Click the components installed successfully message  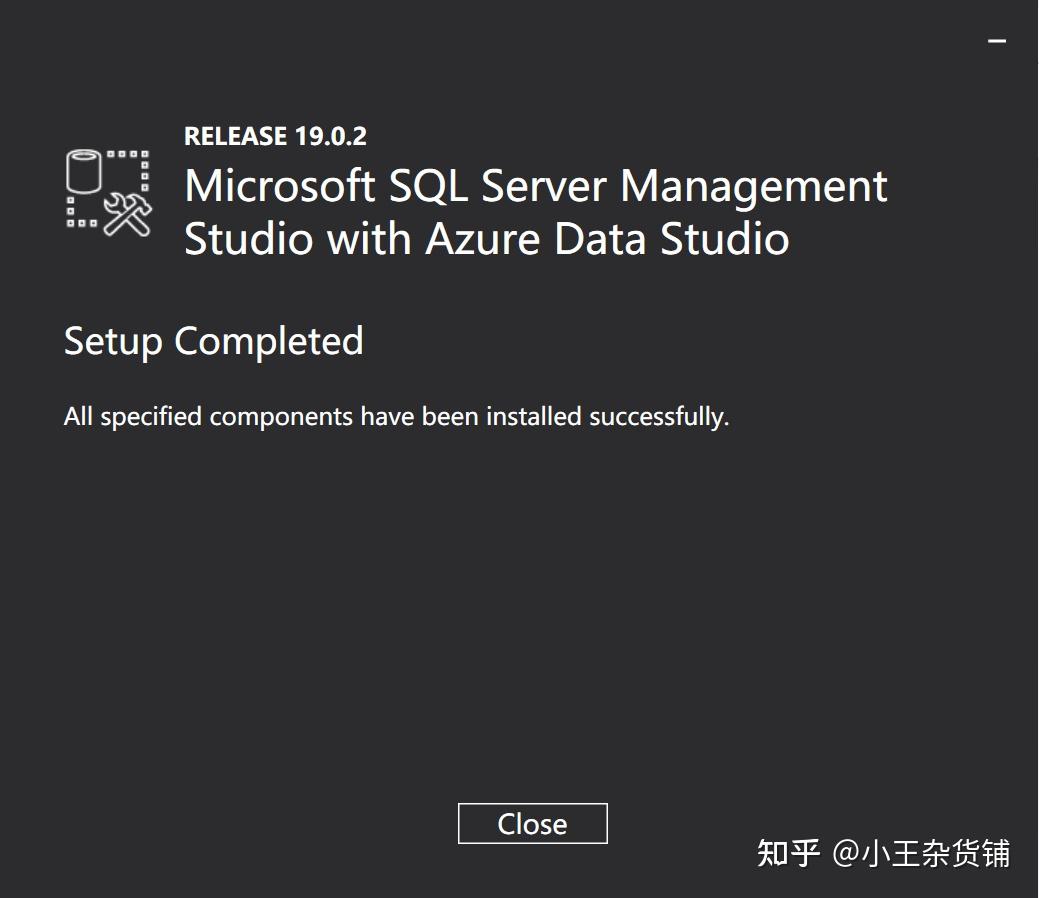[x=396, y=416]
